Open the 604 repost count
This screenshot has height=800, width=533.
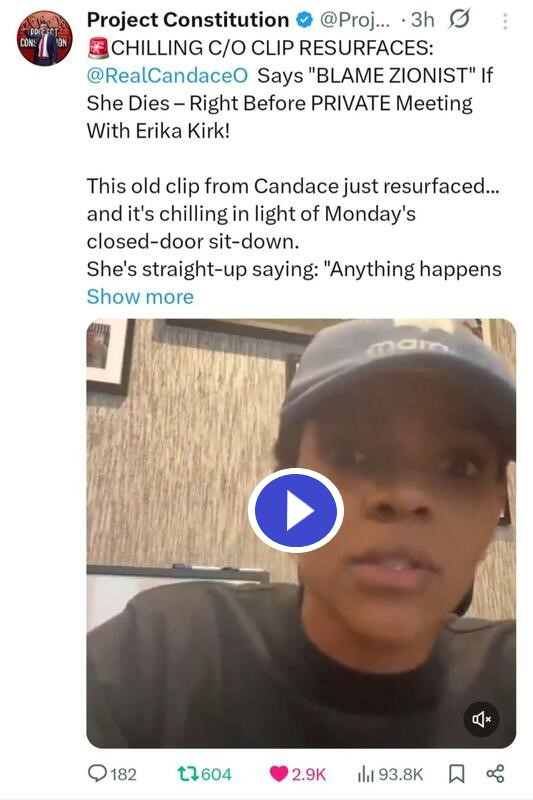(216, 774)
